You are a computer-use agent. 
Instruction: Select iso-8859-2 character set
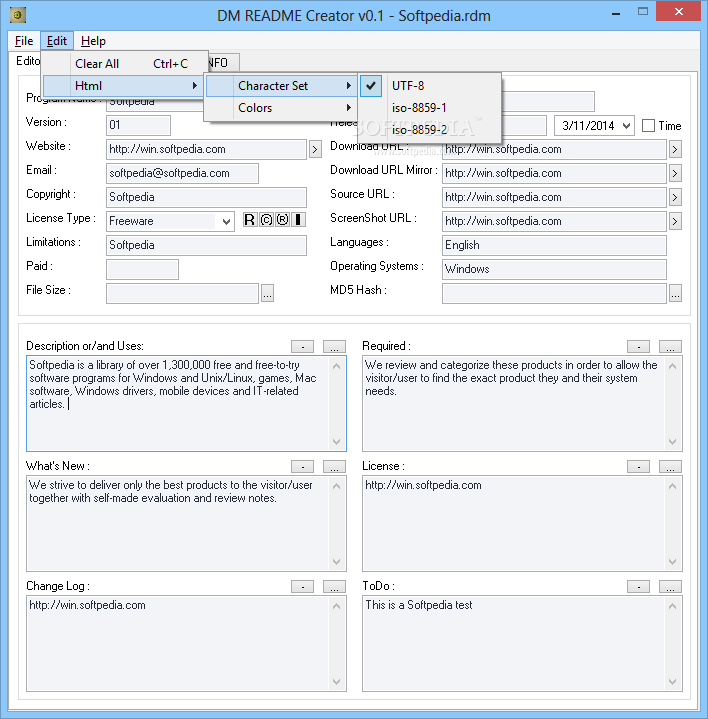coord(430,130)
